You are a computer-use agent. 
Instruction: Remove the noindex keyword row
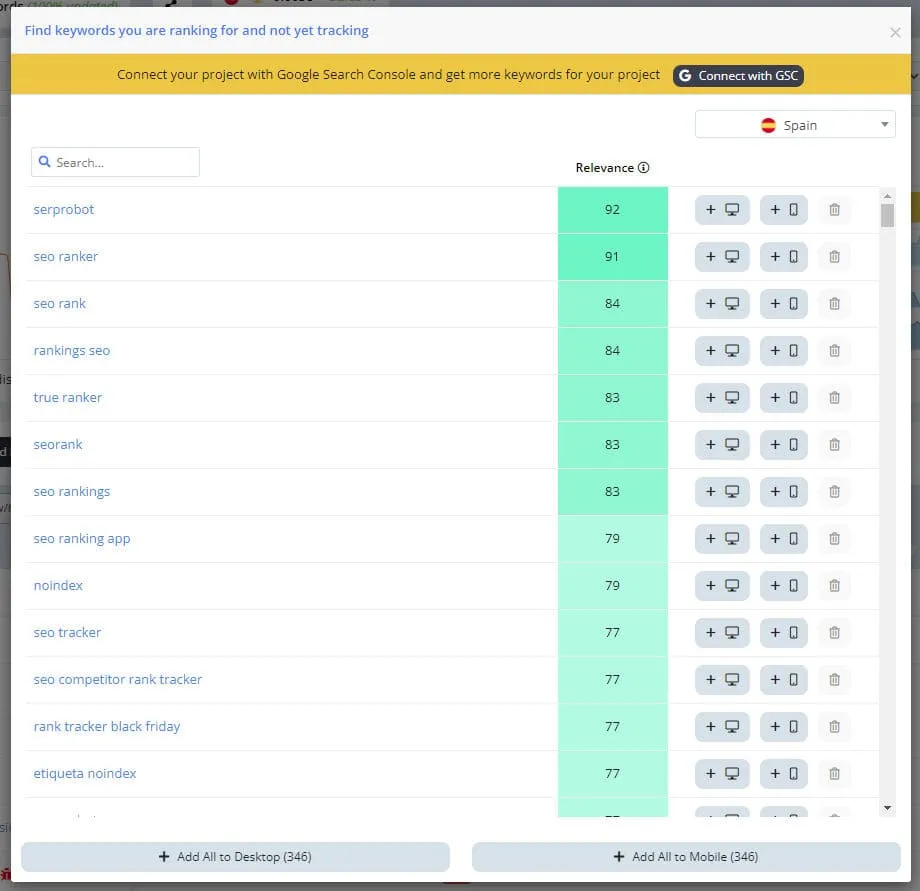click(x=834, y=585)
